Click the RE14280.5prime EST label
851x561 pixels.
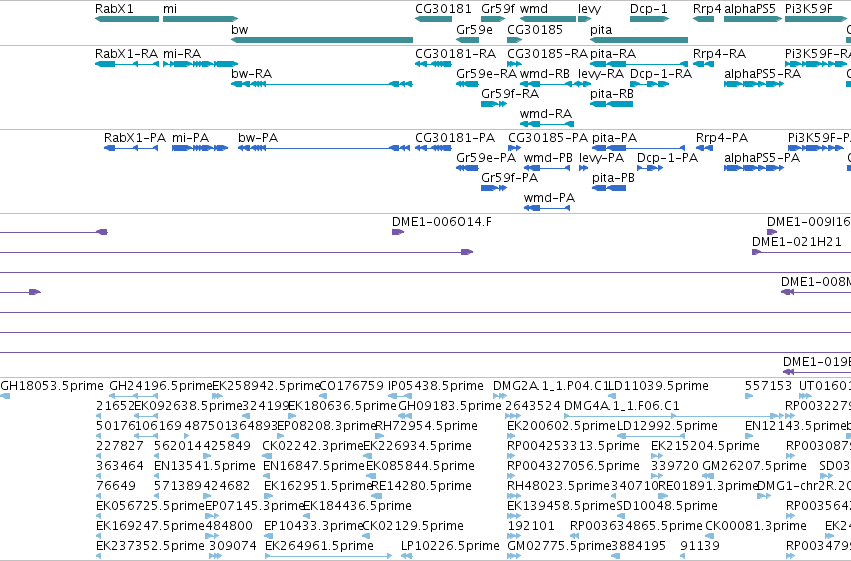[x=421, y=486]
